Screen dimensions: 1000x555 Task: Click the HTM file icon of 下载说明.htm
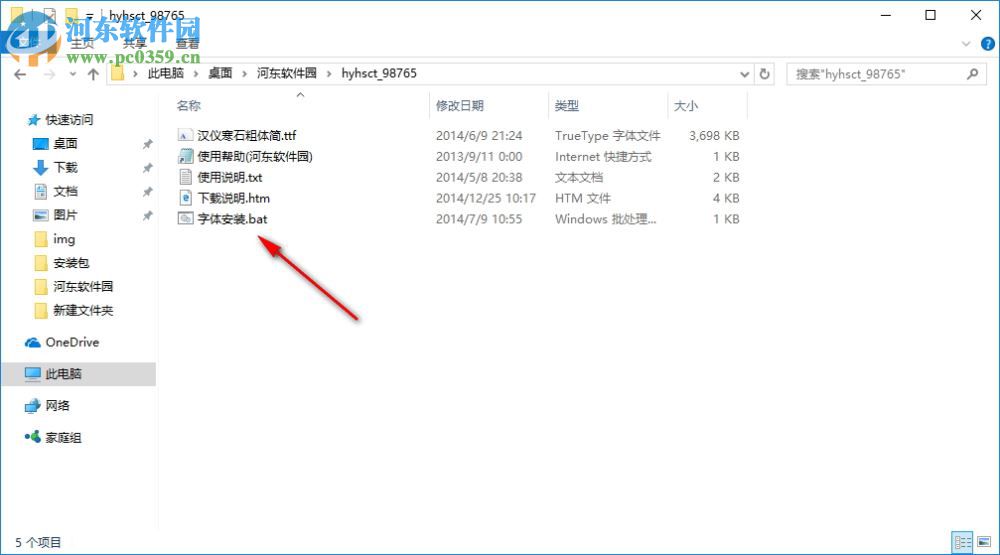click(185, 198)
